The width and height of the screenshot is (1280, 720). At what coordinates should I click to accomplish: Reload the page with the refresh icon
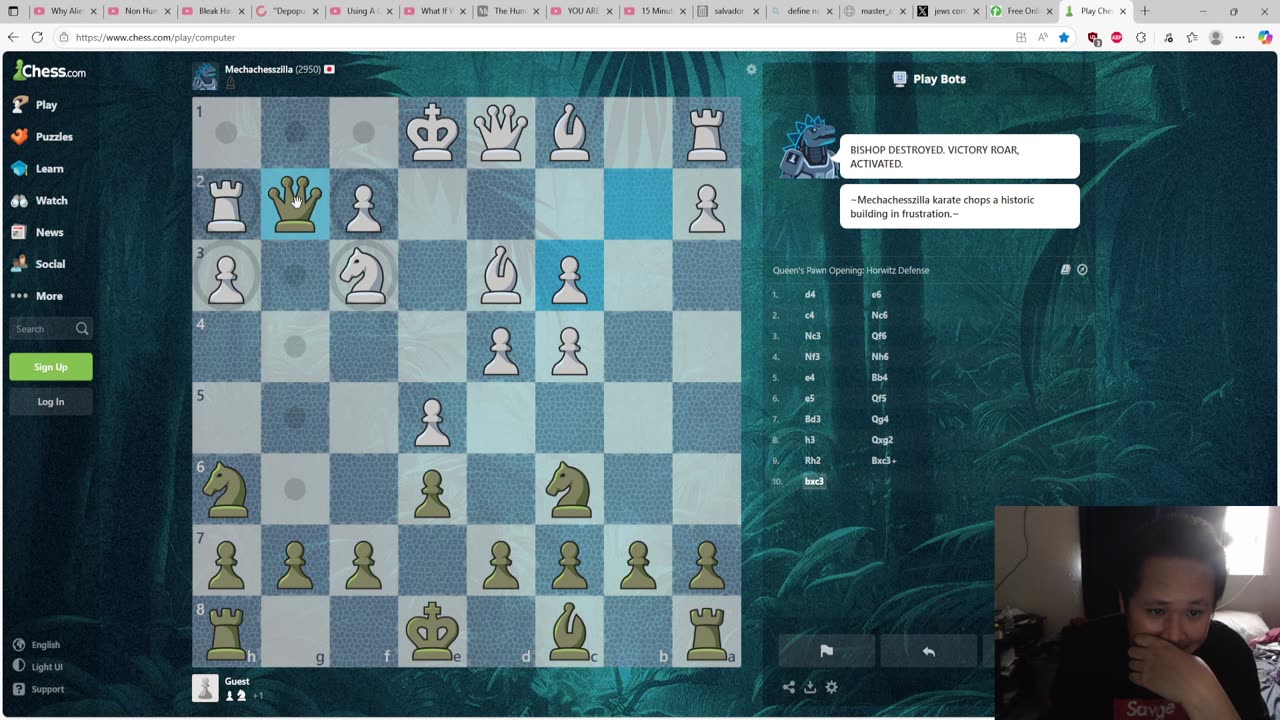coord(37,37)
